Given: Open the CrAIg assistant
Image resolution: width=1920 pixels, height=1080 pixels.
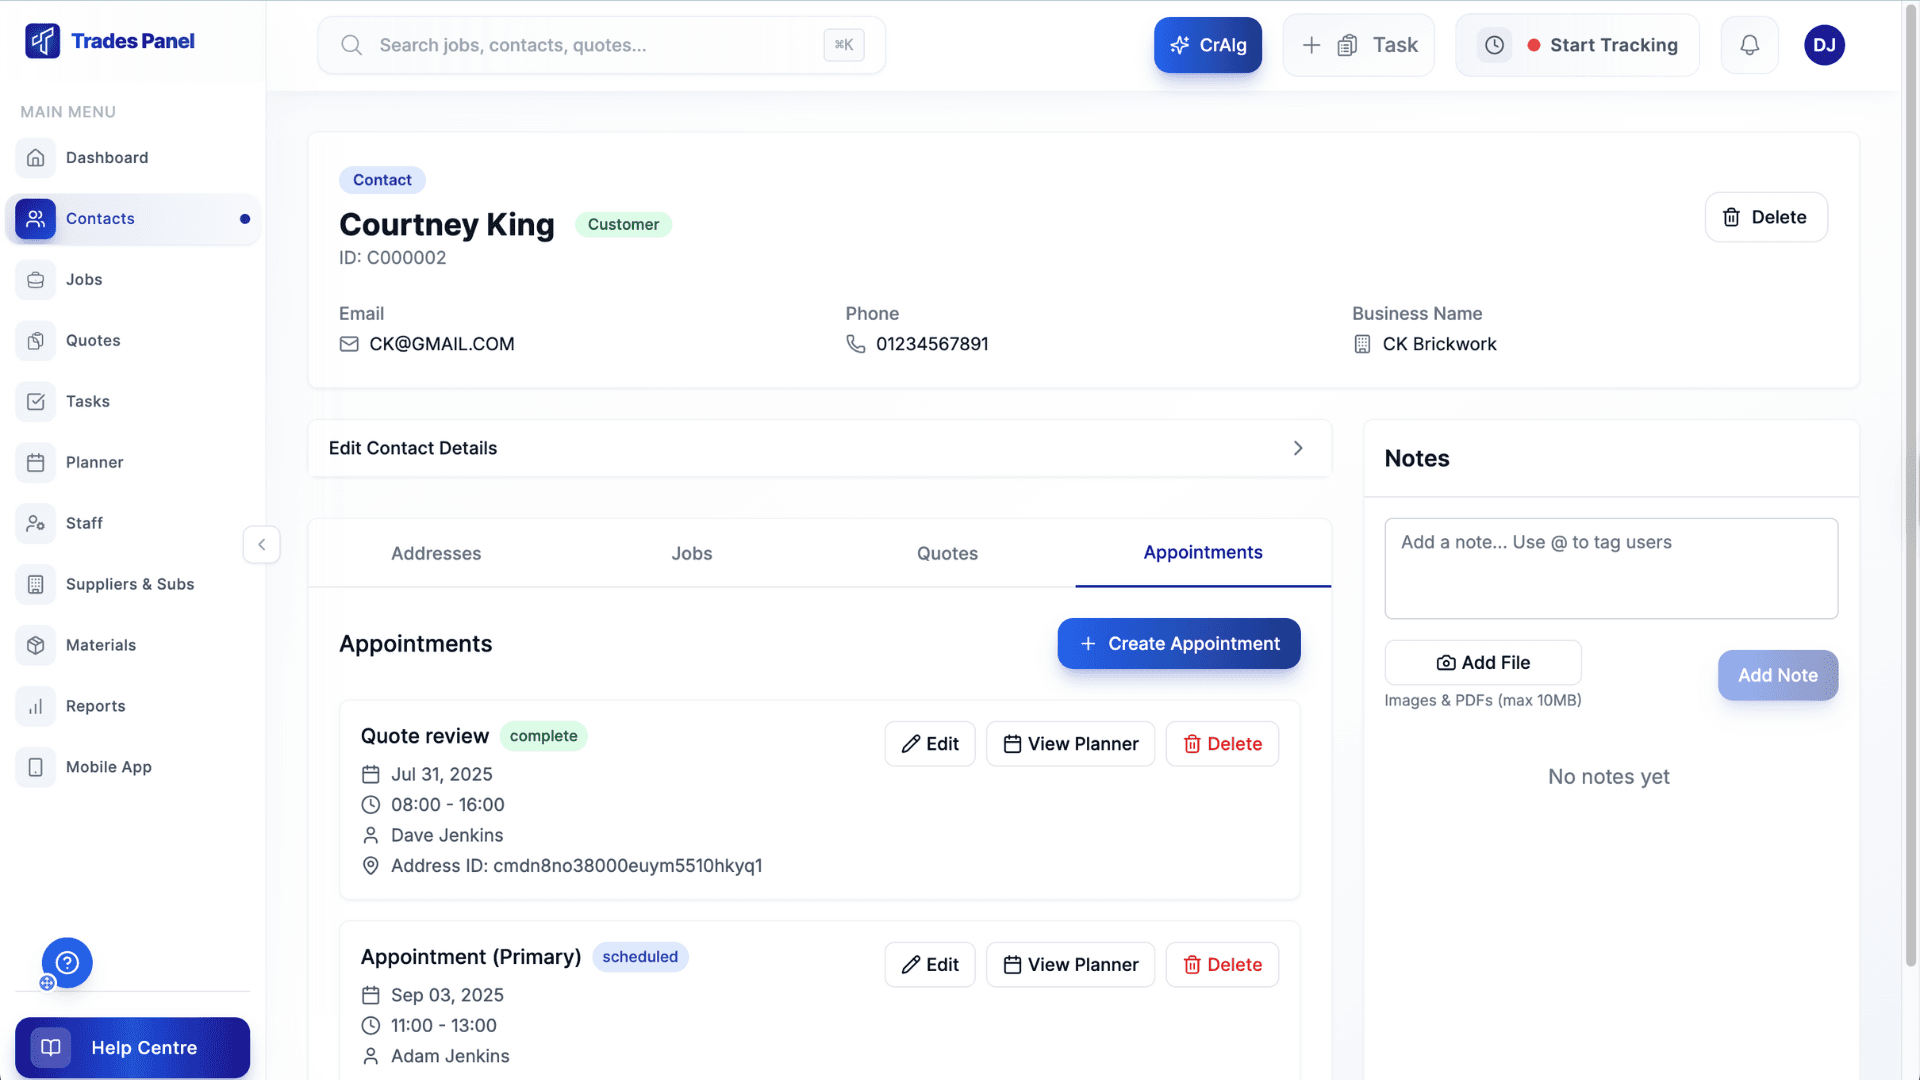Looking at the screenshot, I should tap(1208, 45).
